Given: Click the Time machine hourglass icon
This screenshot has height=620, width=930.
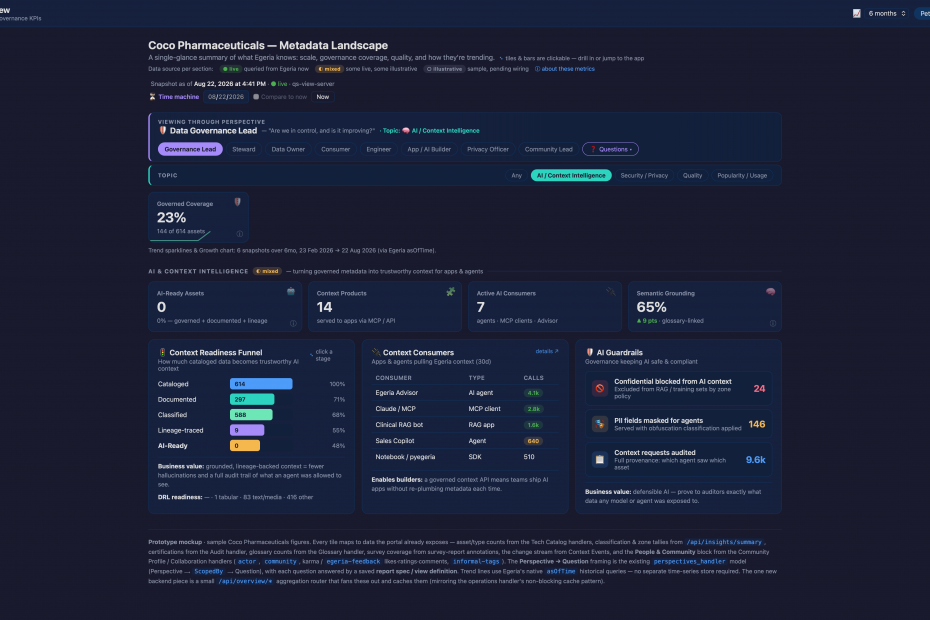Looking at the screenshot, I should point(152,97).
